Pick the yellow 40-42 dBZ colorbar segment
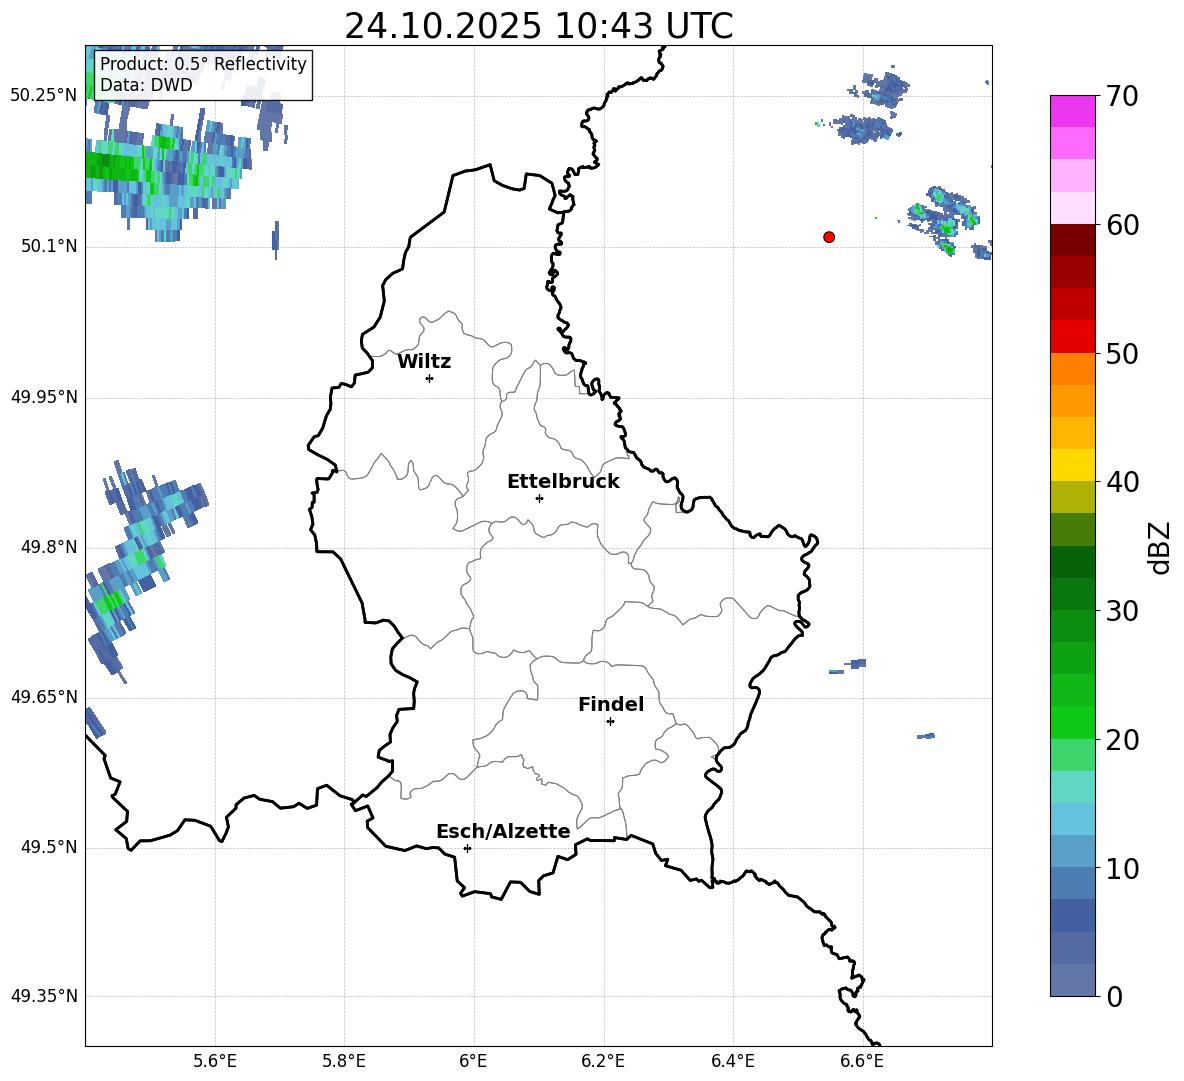Screen dimensions: 1184x1081 pyautogui.click(x=1072, y=465)
